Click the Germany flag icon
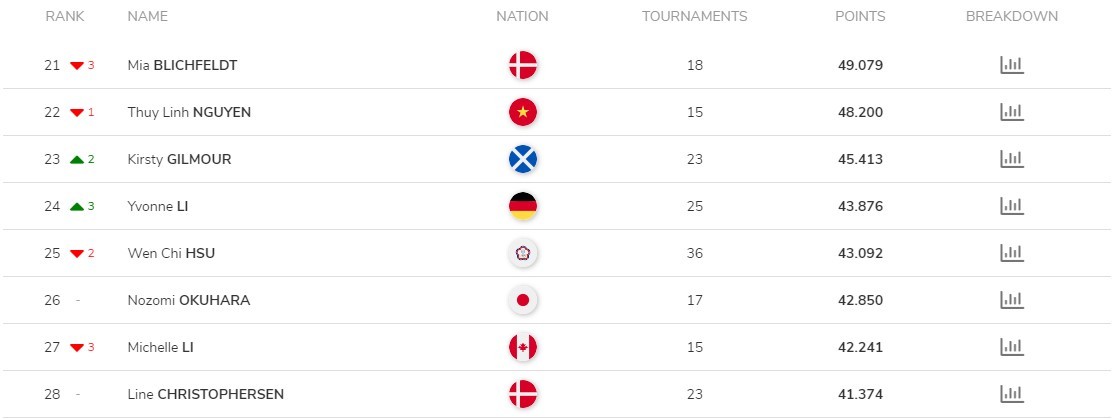 pos(523,206)
